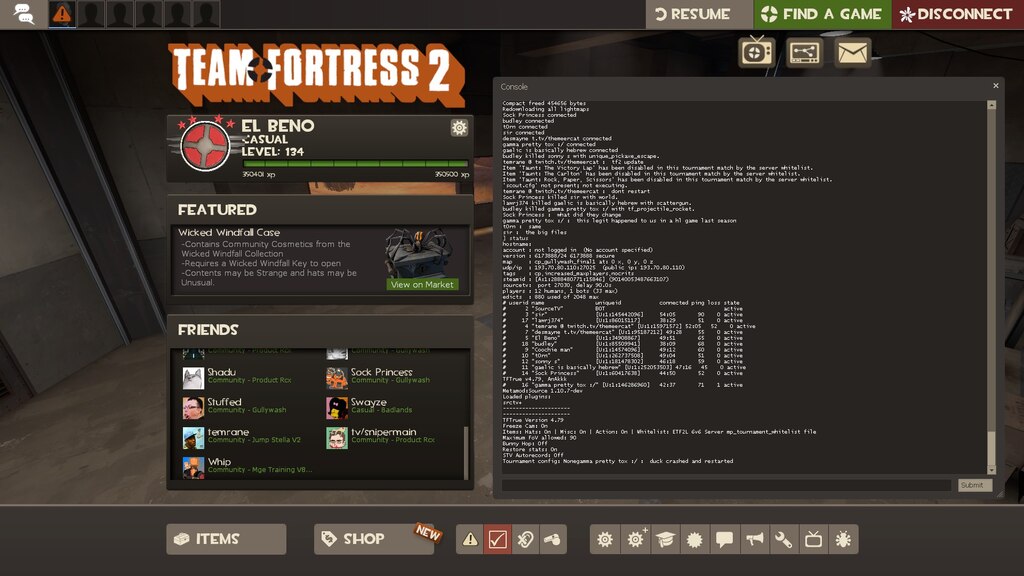
Task: Click the "Friends" section header
Action: (x=208, y=330)
